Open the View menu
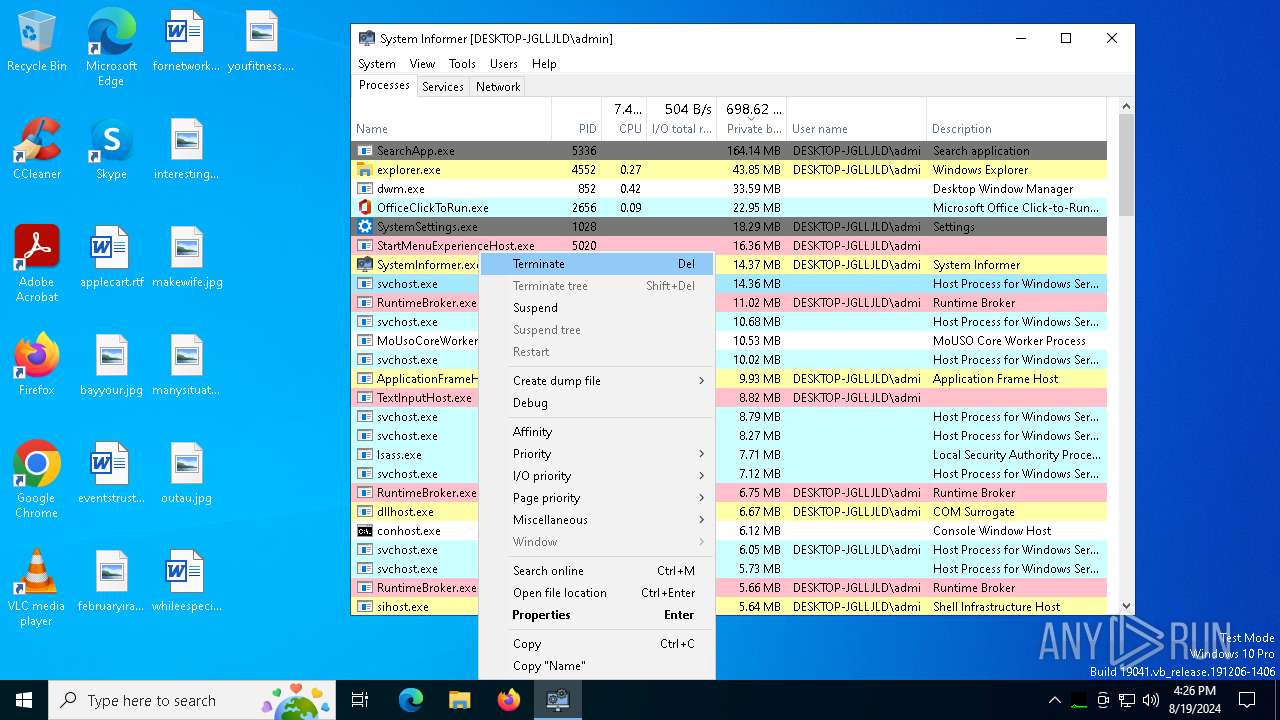 point(422,64)
